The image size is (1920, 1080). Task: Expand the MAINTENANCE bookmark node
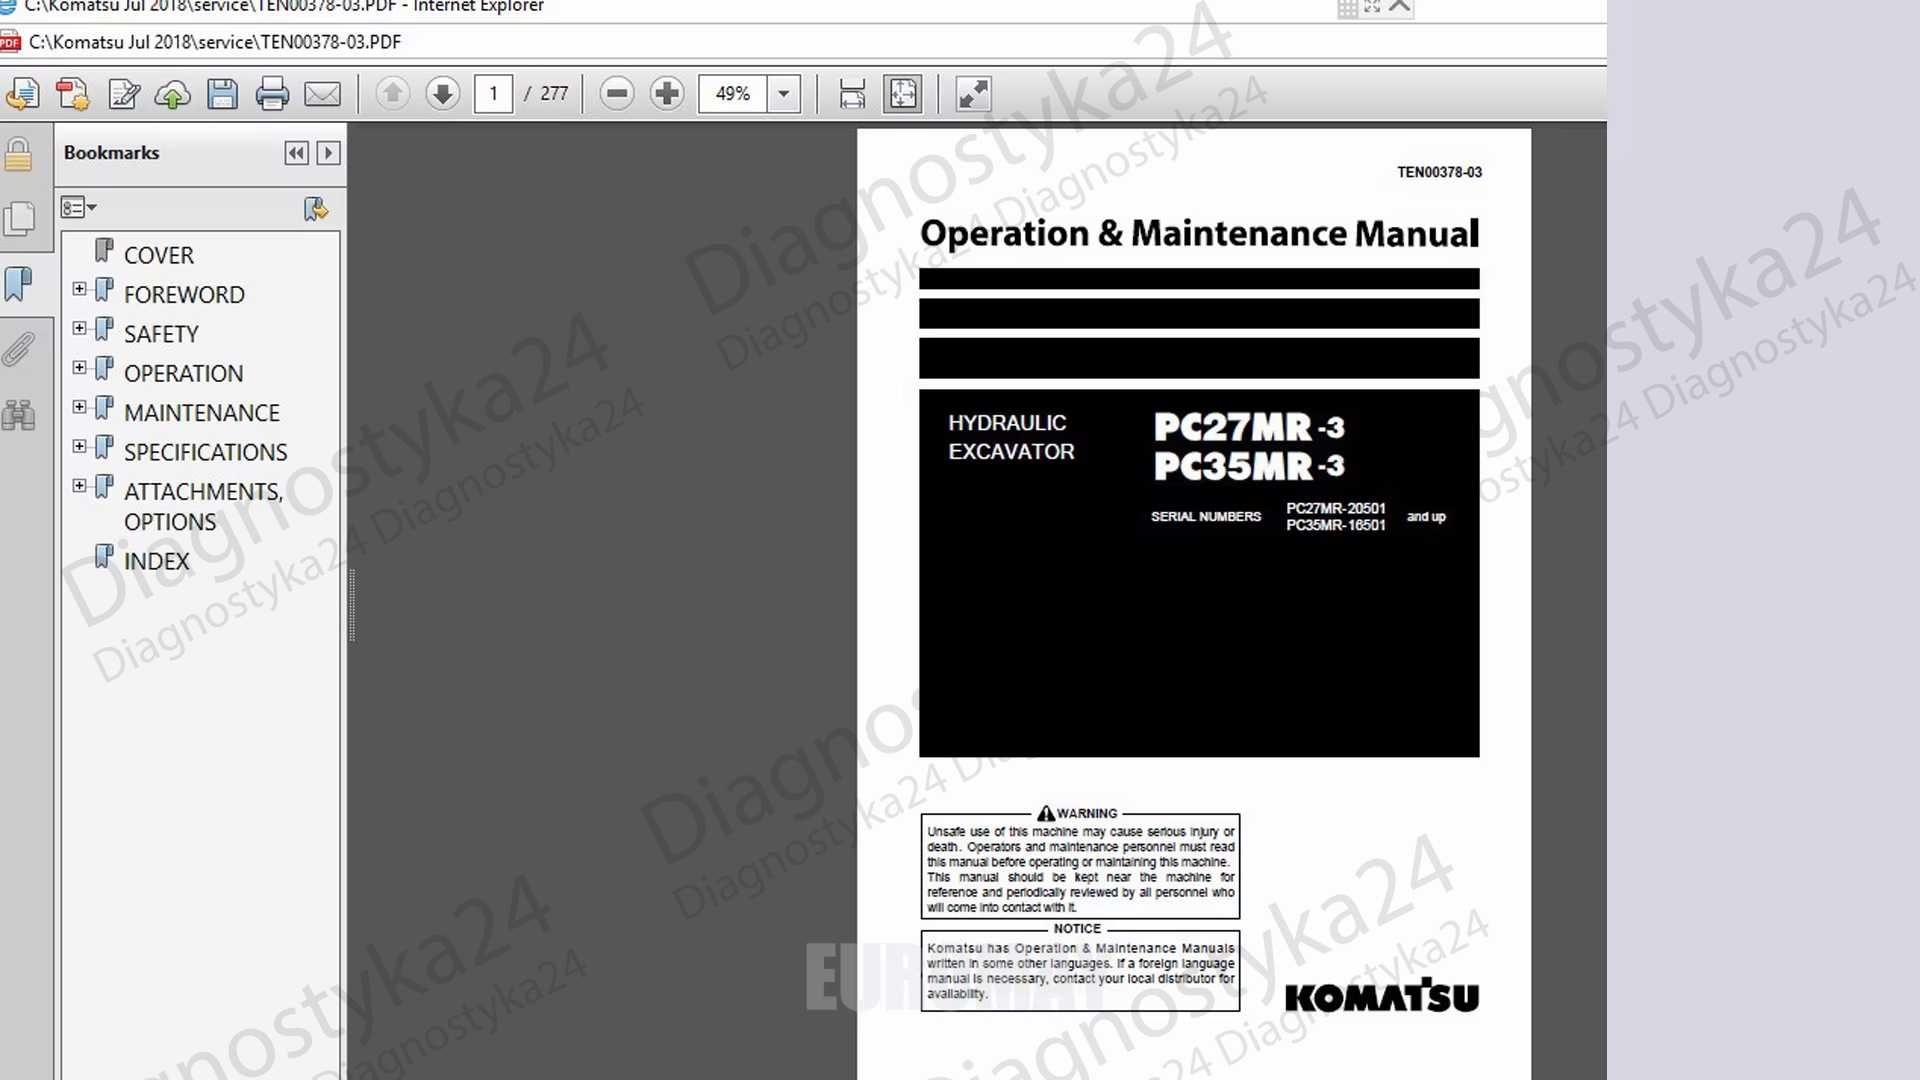79,407
